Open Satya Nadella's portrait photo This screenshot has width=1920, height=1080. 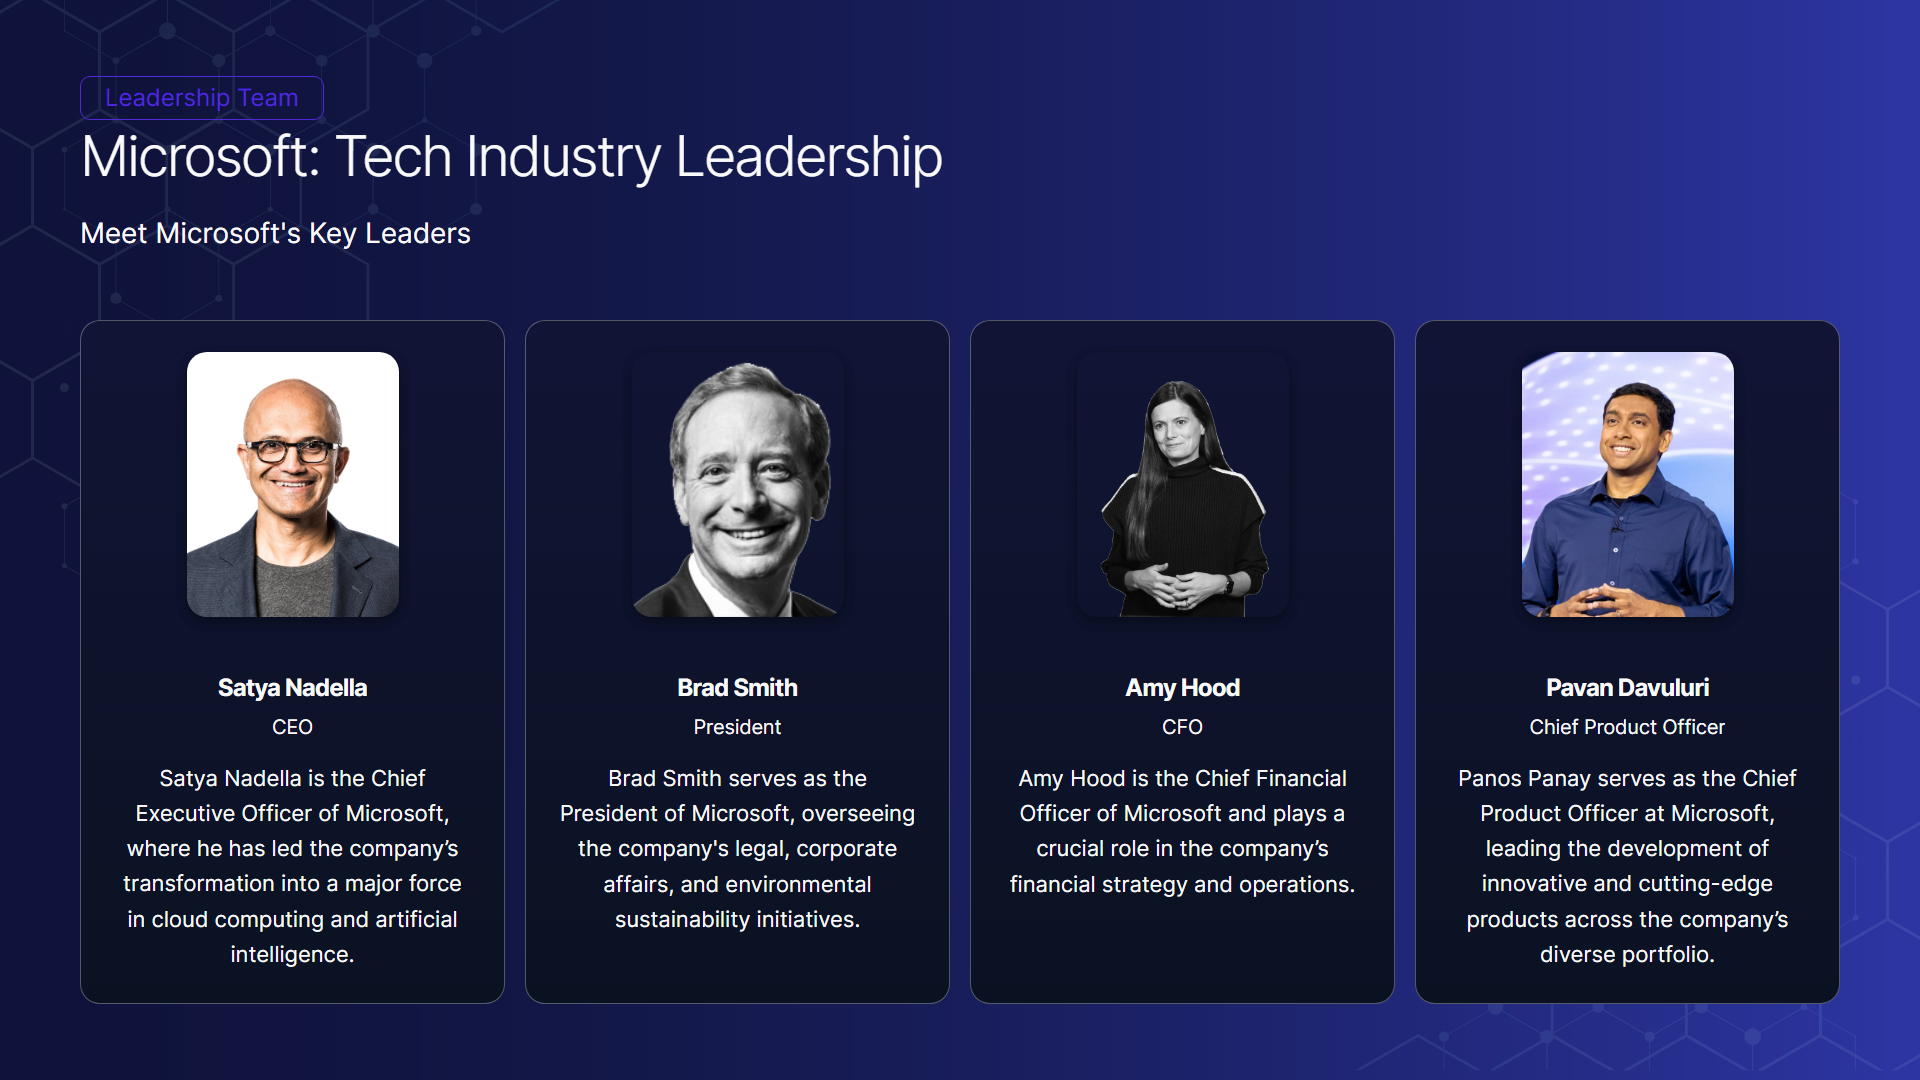tap(292, 484)
